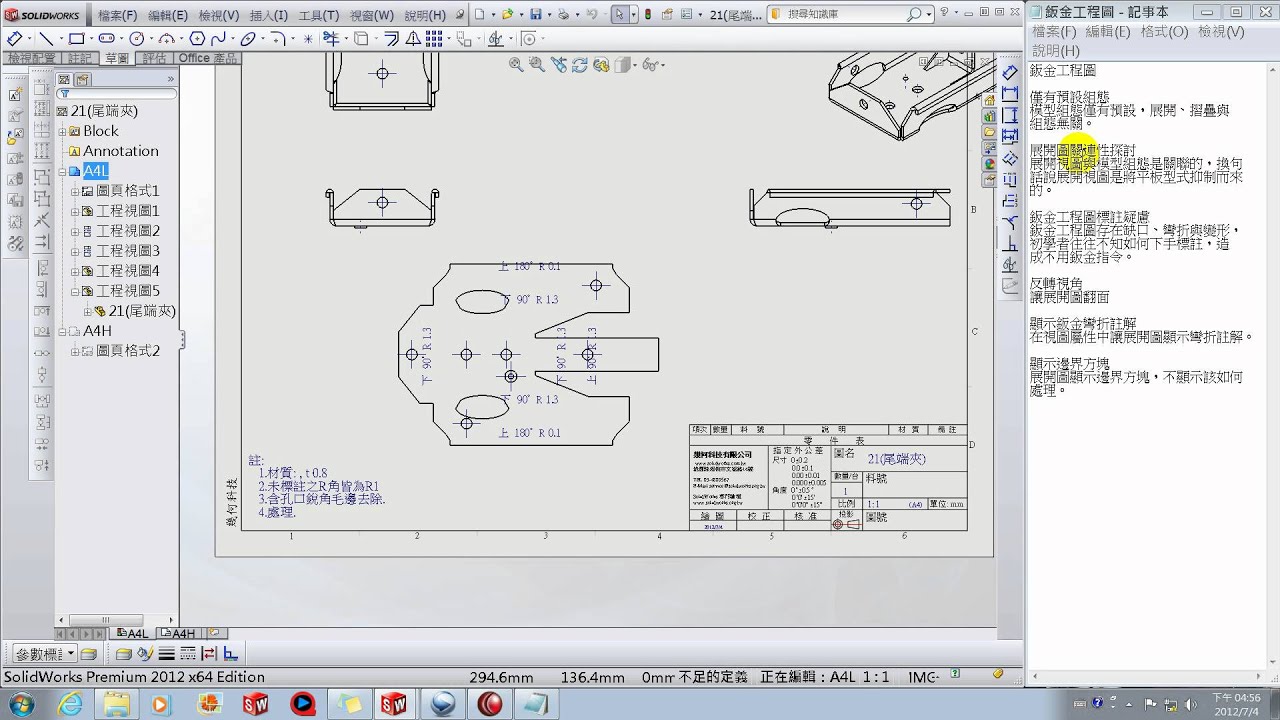Click the Layer Properties icon in bottom toolbar
This screenshot has height=720, width=1280.
[88, 654]
